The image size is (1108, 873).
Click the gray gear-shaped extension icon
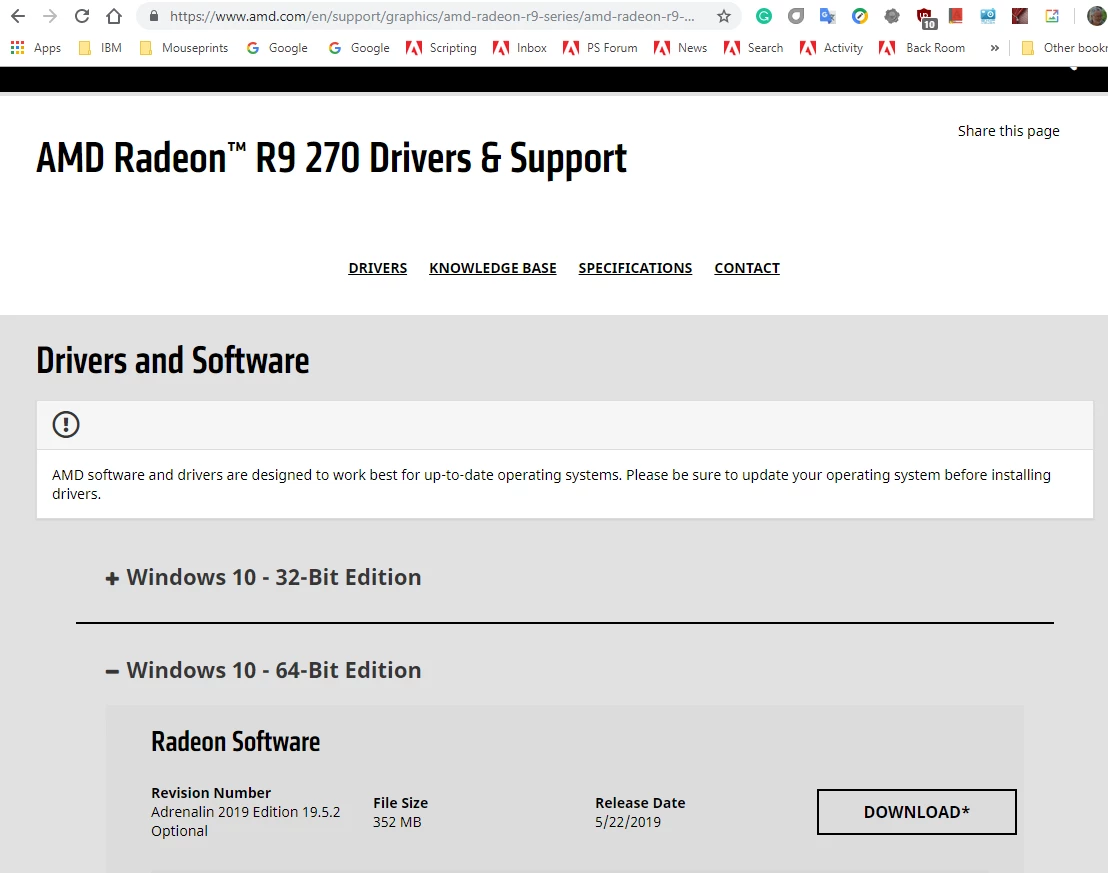tap(892, 16)
